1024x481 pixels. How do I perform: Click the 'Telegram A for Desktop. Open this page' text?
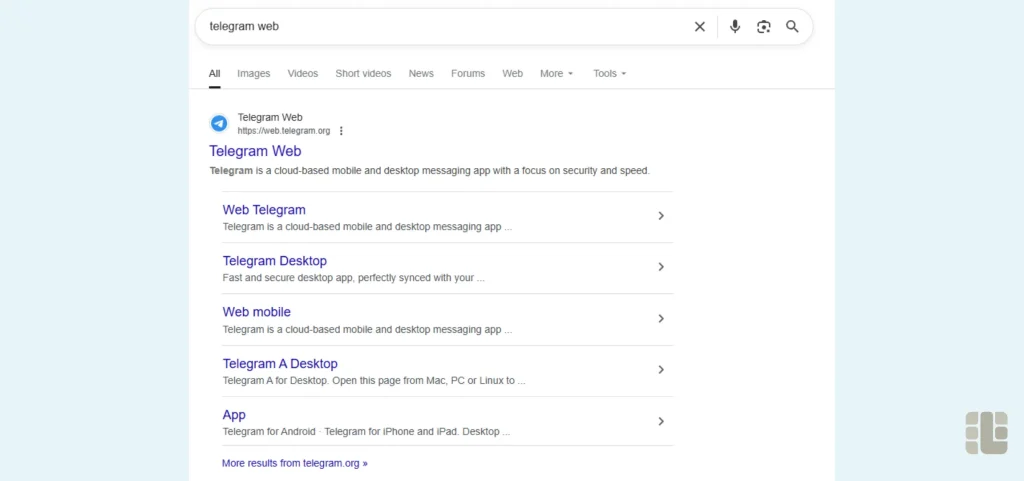[374, 380]
